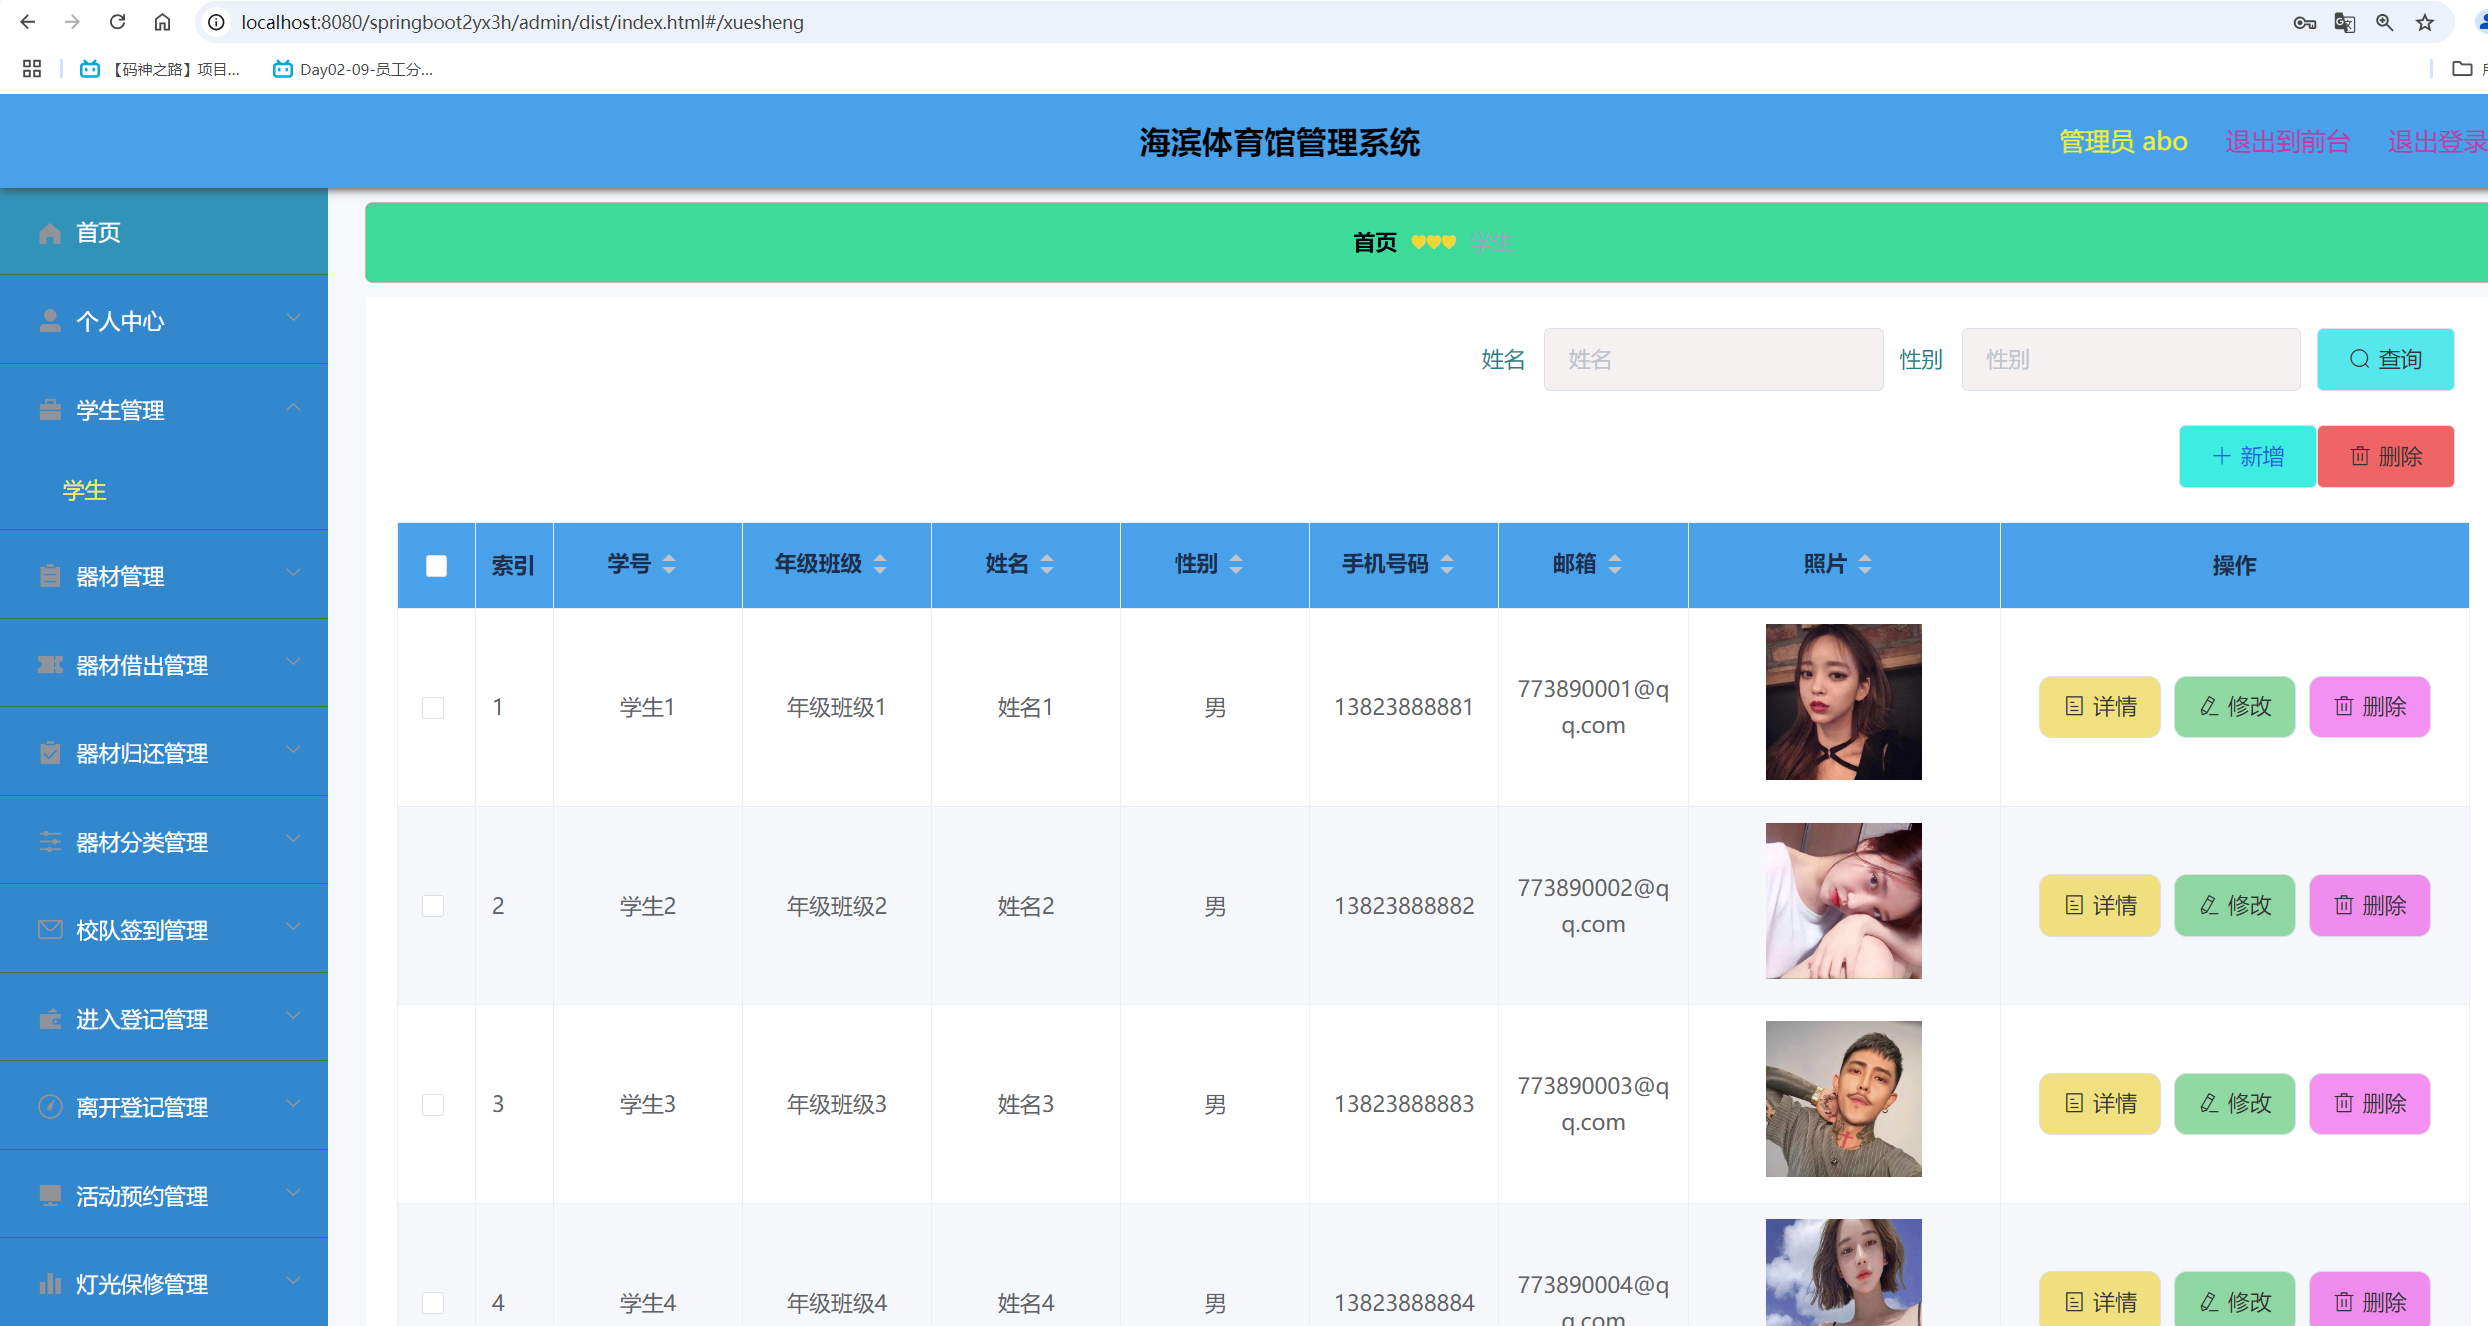
Task: Sort by 手机号码 column arrows
Action: pyautogui.click(x=1447, y=564)
